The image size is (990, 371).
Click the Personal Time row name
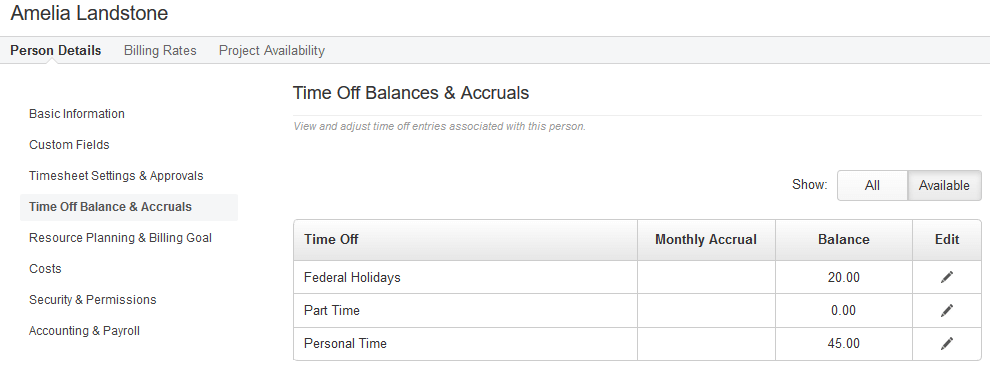[345, 343]
